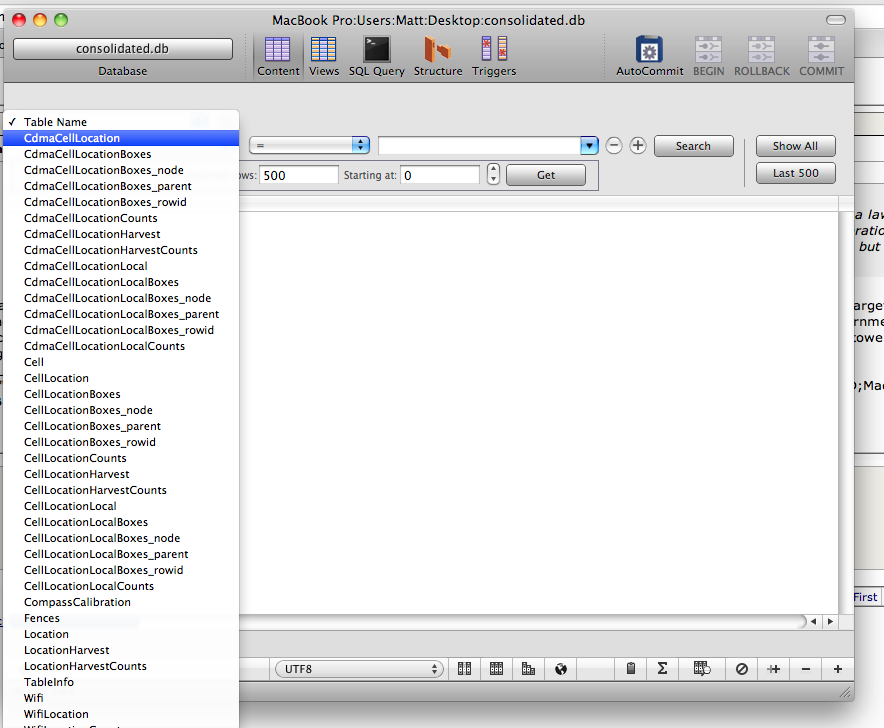Click the consolidated.db database button
884x728 pixels.
click(x=122, y=48)
